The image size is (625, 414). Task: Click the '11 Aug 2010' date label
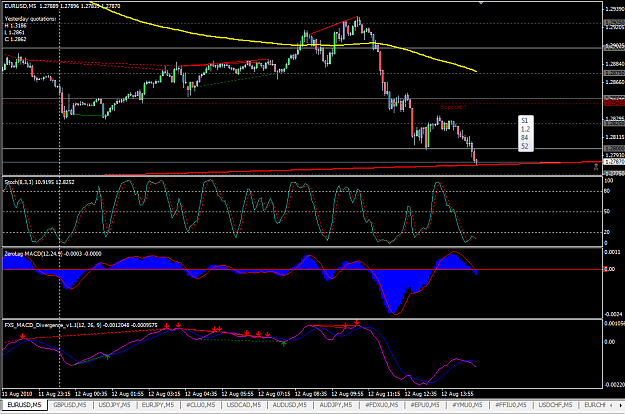coord(17,394)
